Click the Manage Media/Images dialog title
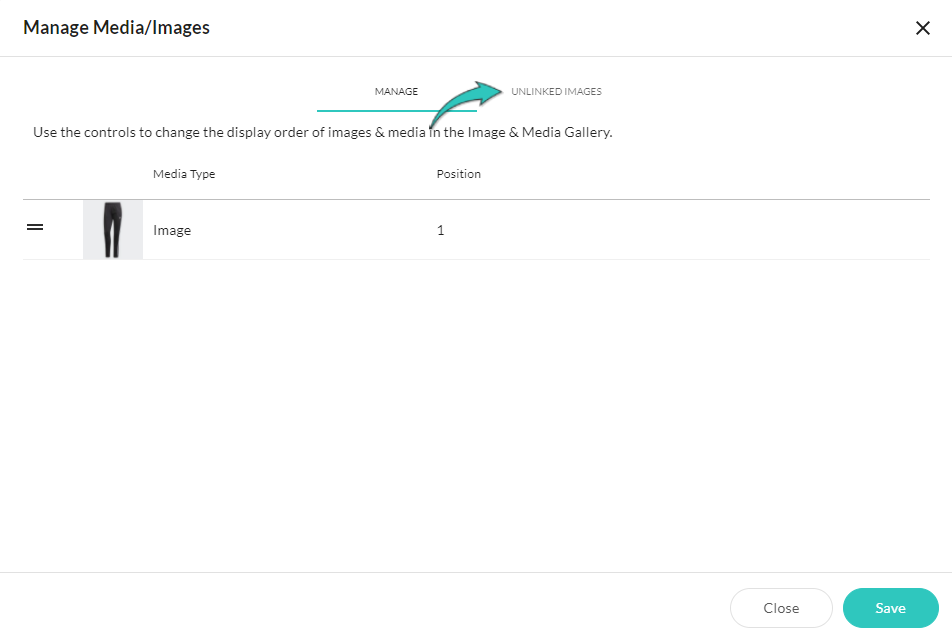Image resolution: width=952 pixels, height=640 pixels. pyautogui.click(x=117, y=27)
